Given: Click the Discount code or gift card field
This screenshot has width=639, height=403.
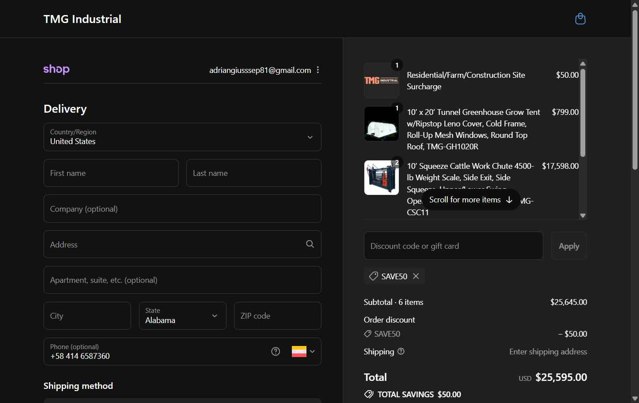Looking at the screenshot, I should [x=453, y=246].
